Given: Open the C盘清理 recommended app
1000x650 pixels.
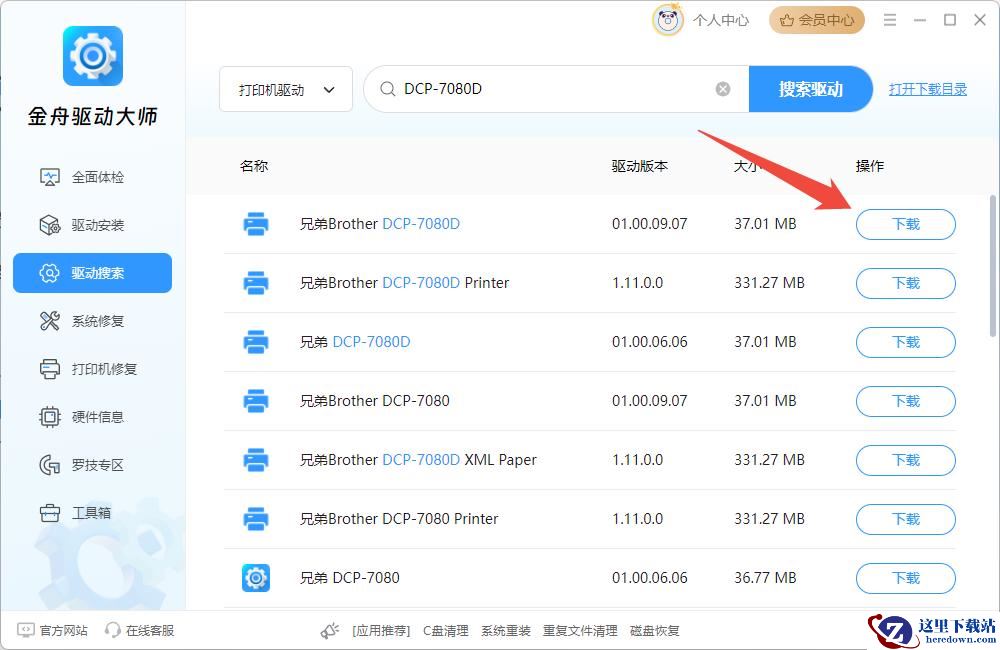Looking at the screenshot, I should click(446, 631).
